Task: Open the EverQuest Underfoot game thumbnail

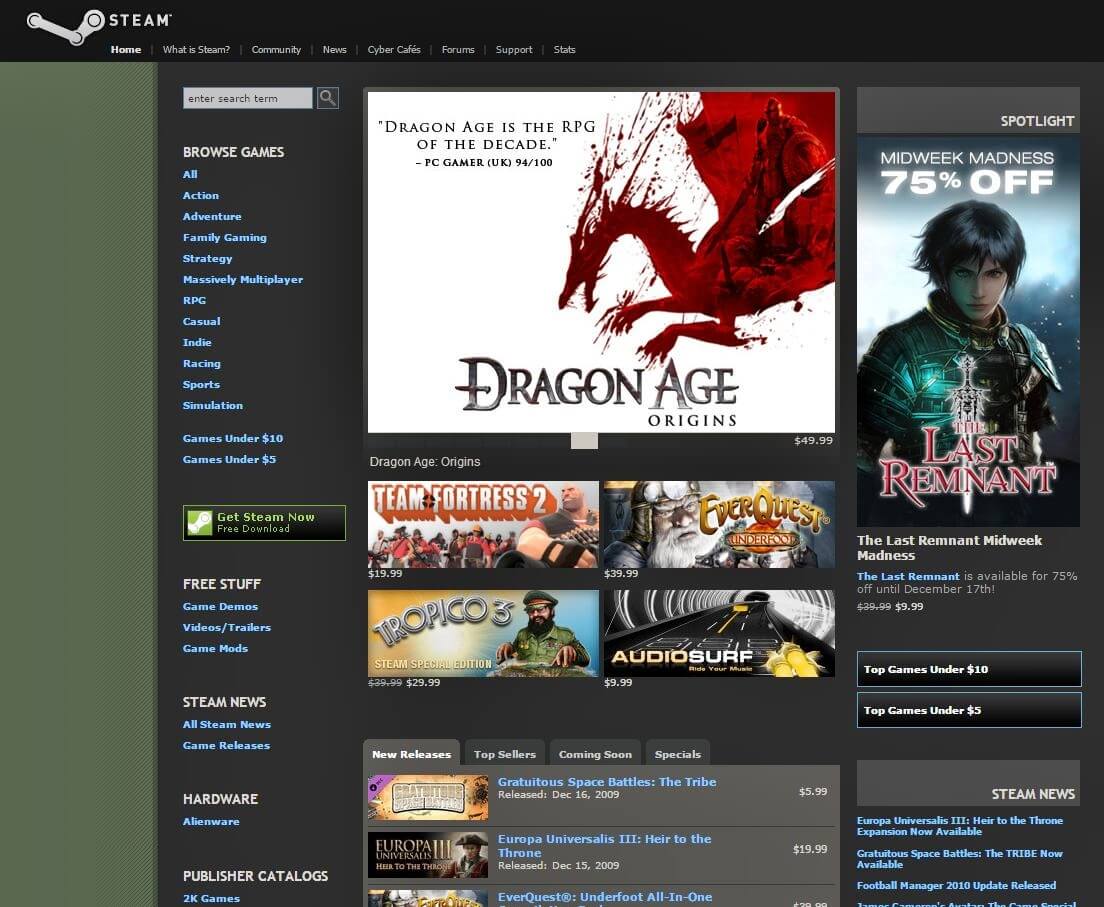Action: tap(718, 524)
